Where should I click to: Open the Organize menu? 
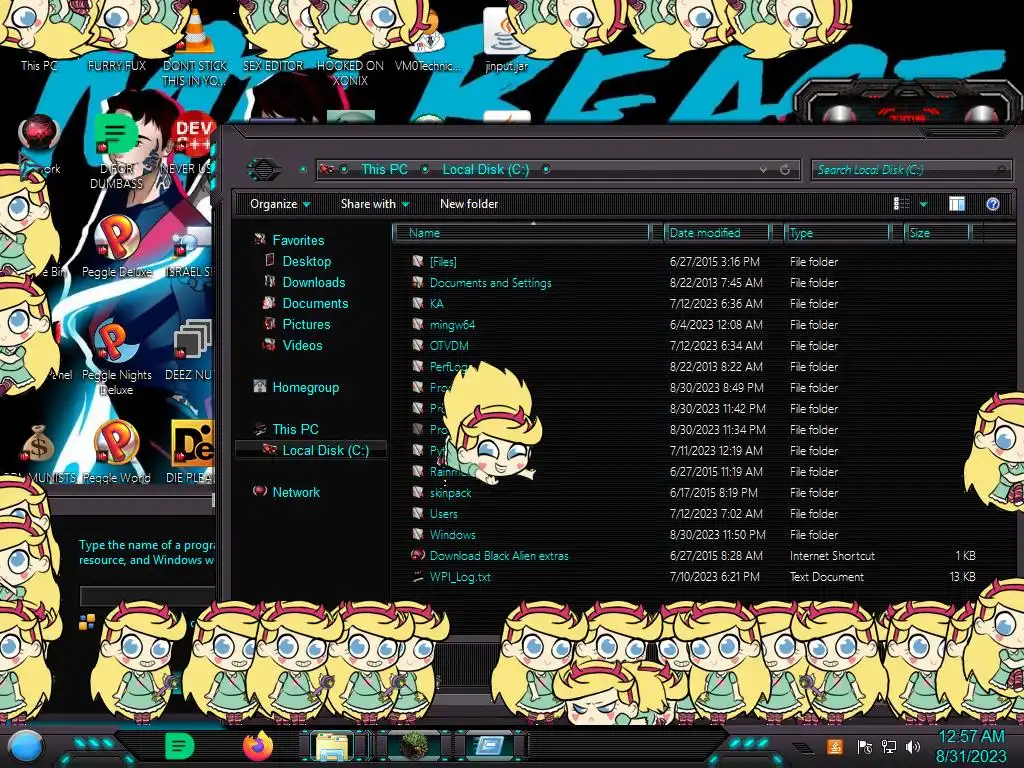pos(280,204)
